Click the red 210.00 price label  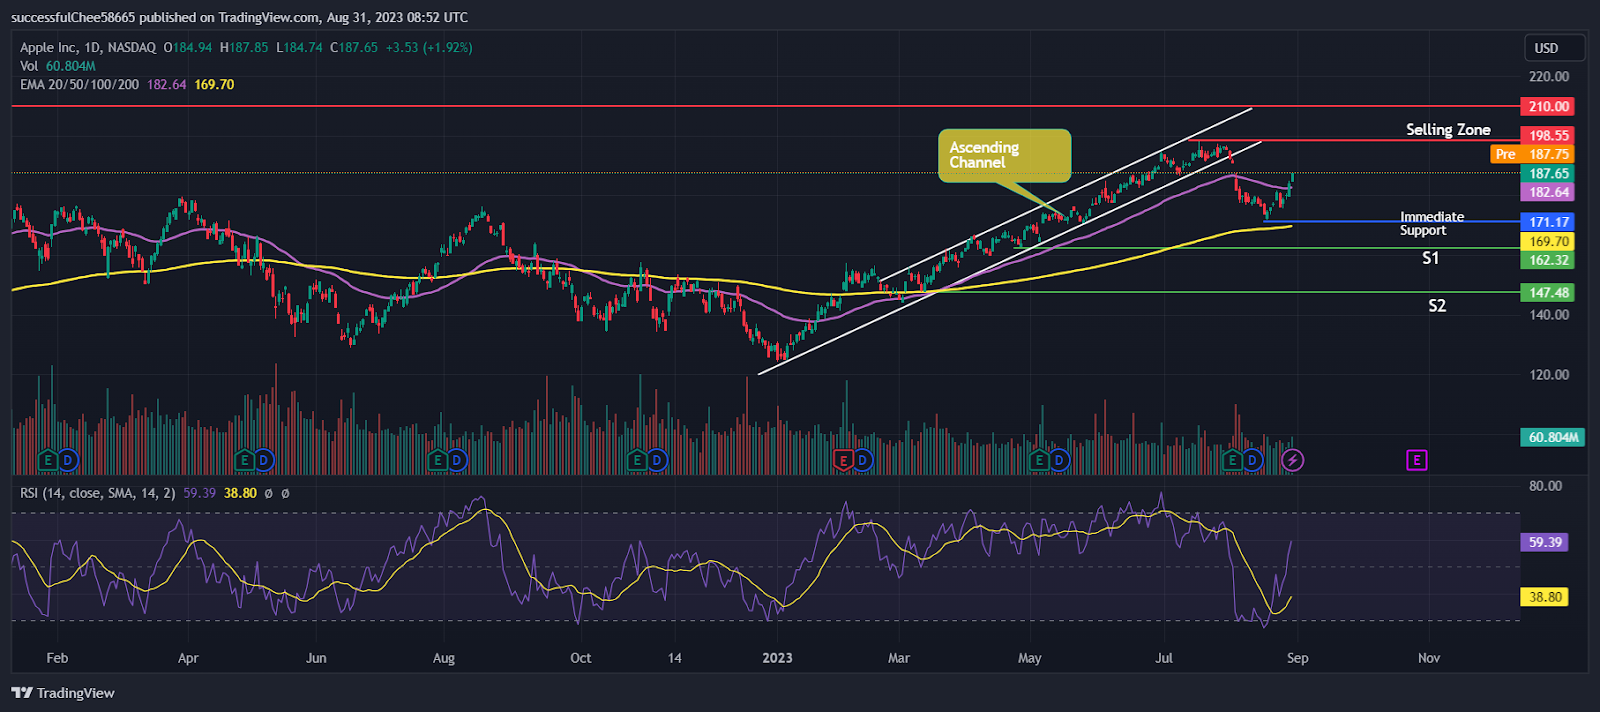(1548, 106)
